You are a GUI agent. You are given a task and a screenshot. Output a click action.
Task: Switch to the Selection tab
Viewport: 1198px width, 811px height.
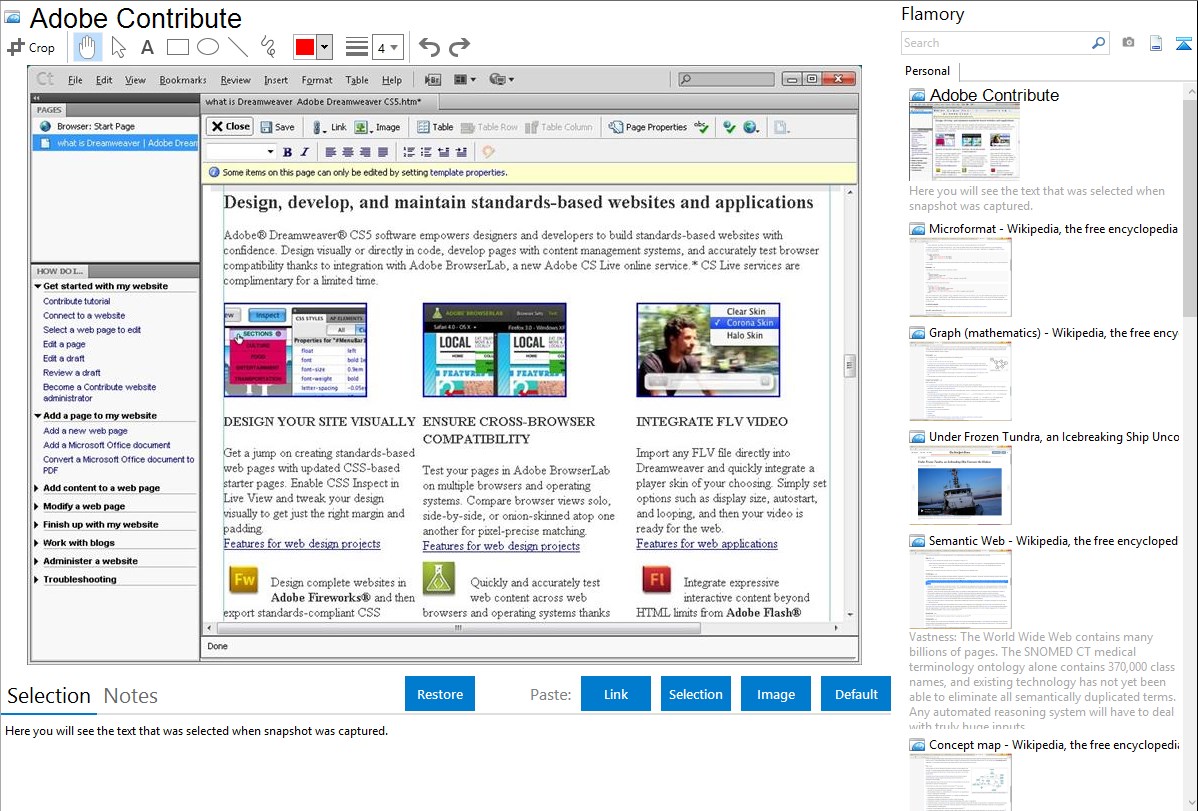click(49, 696)
